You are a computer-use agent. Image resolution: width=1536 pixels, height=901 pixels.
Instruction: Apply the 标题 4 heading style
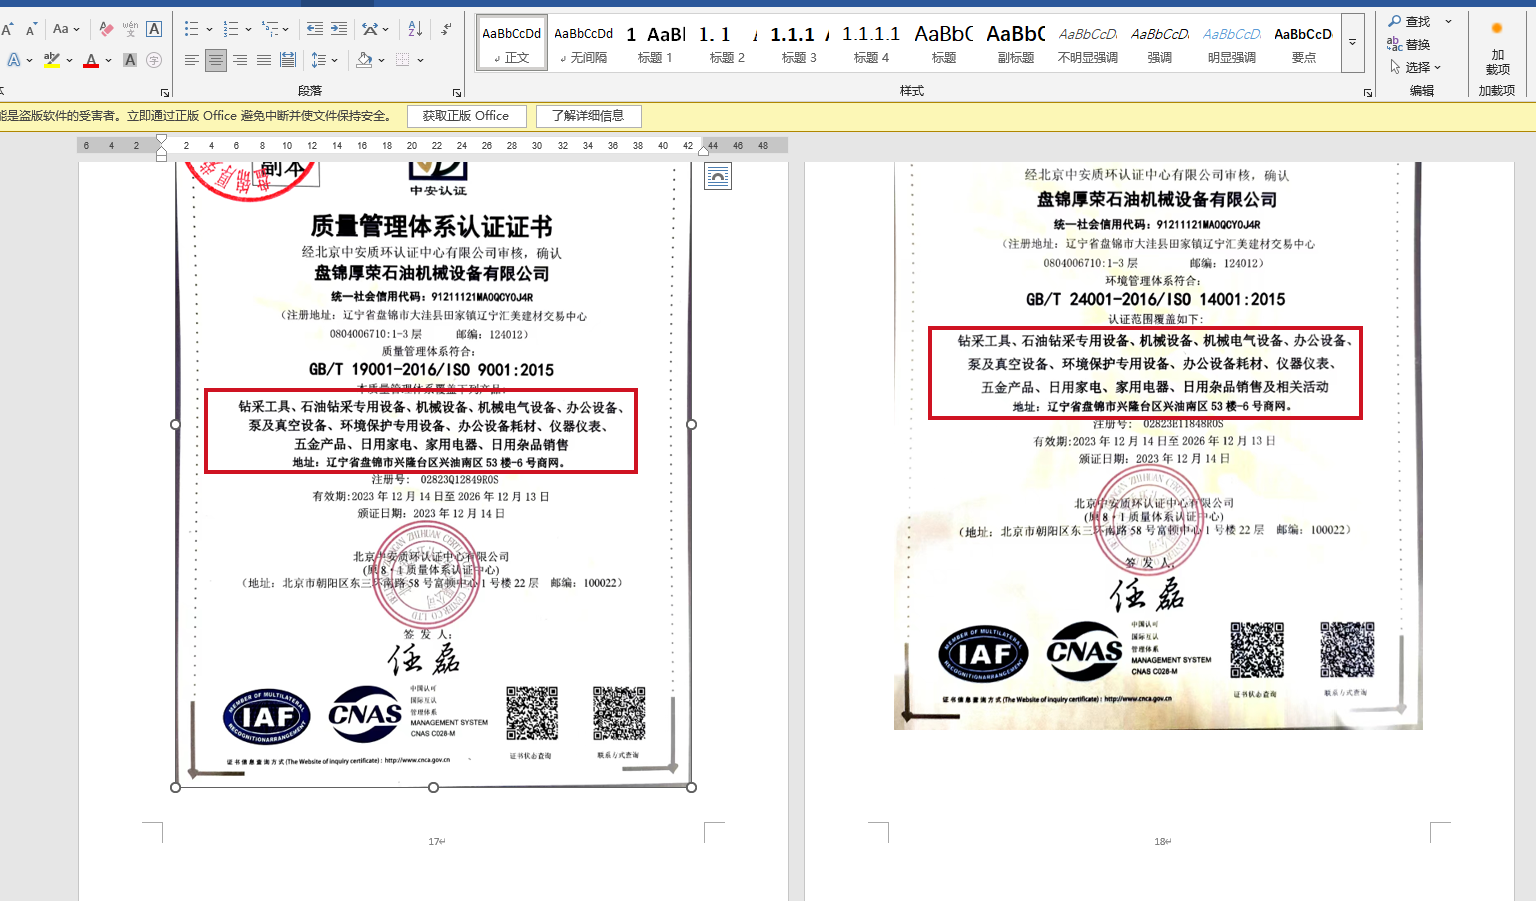point(871,43)
